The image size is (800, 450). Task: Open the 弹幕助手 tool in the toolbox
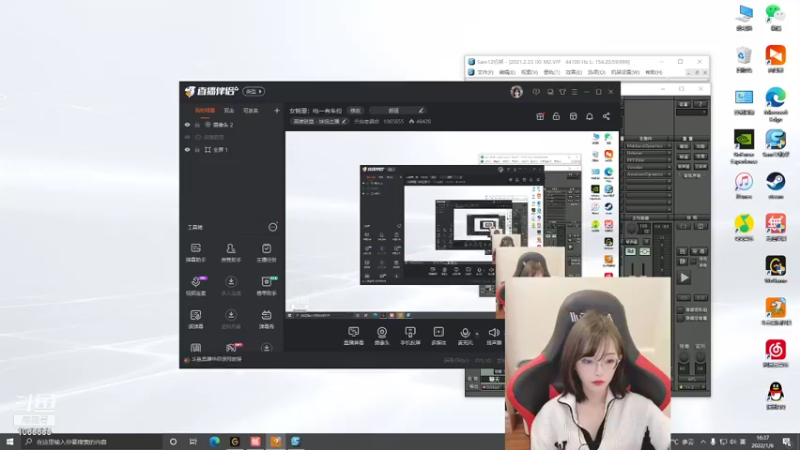click(195, 253)
